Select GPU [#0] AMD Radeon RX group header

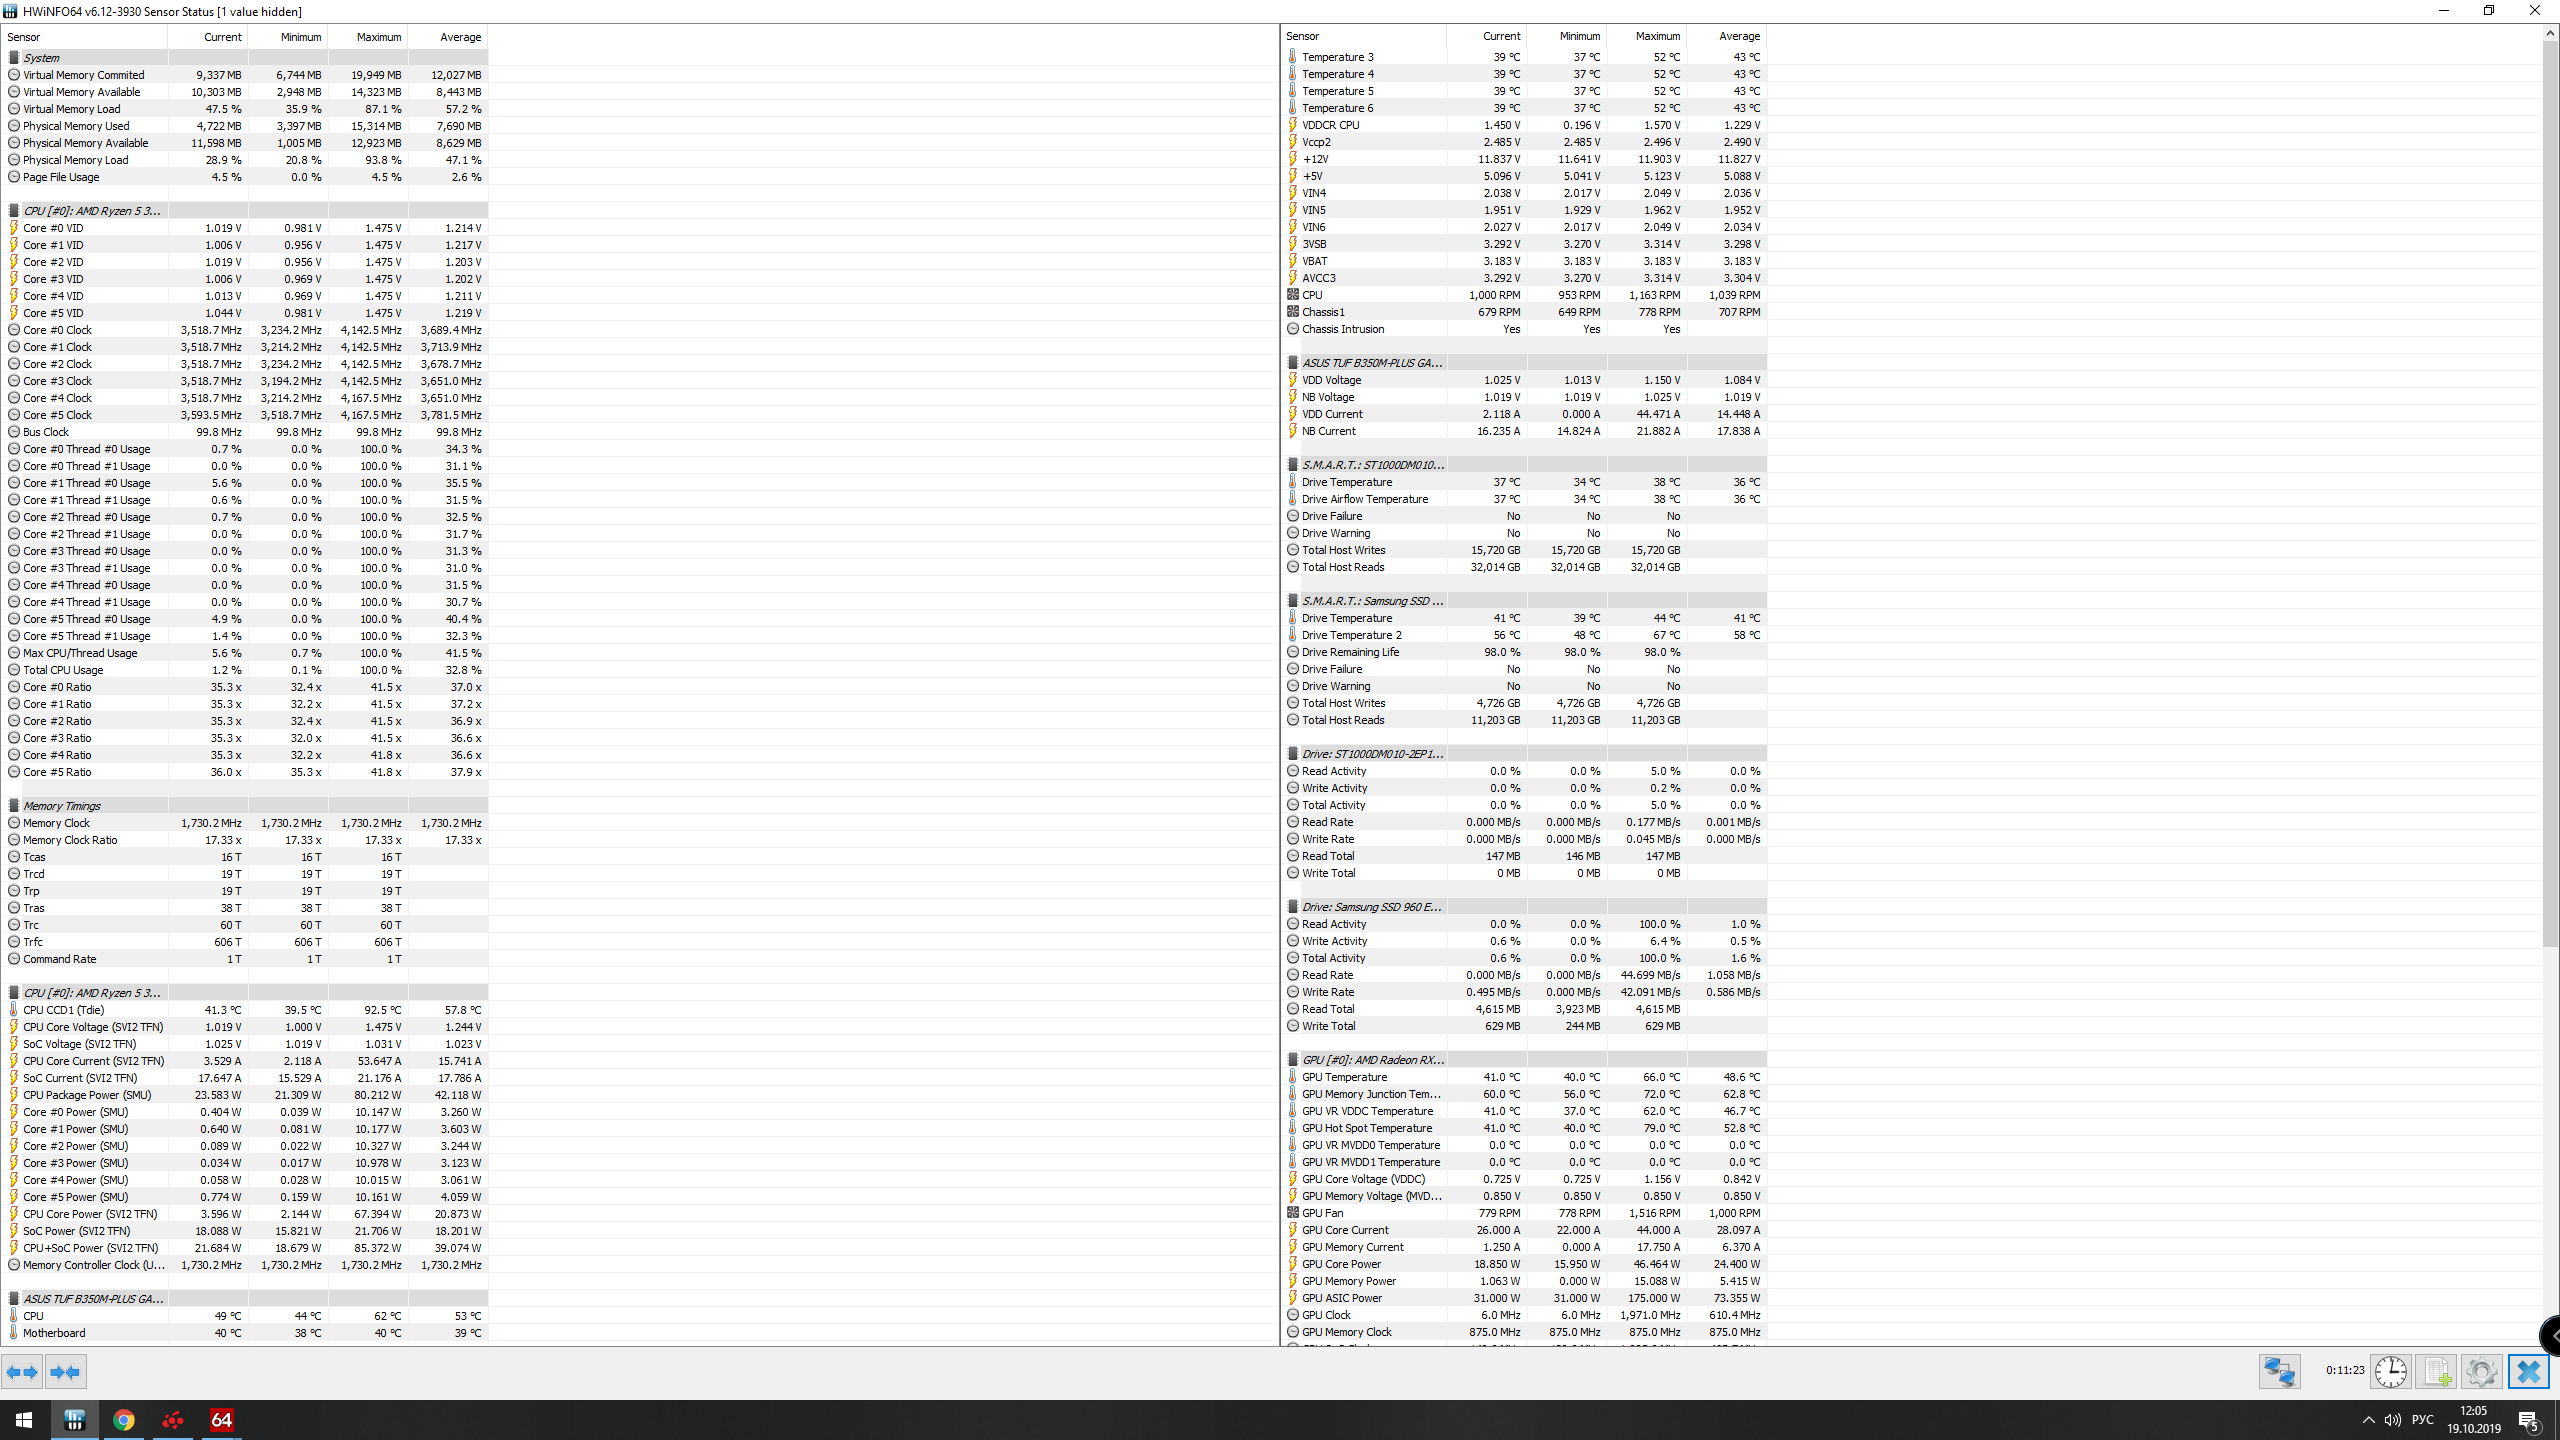click(x=1371, y=1060)
